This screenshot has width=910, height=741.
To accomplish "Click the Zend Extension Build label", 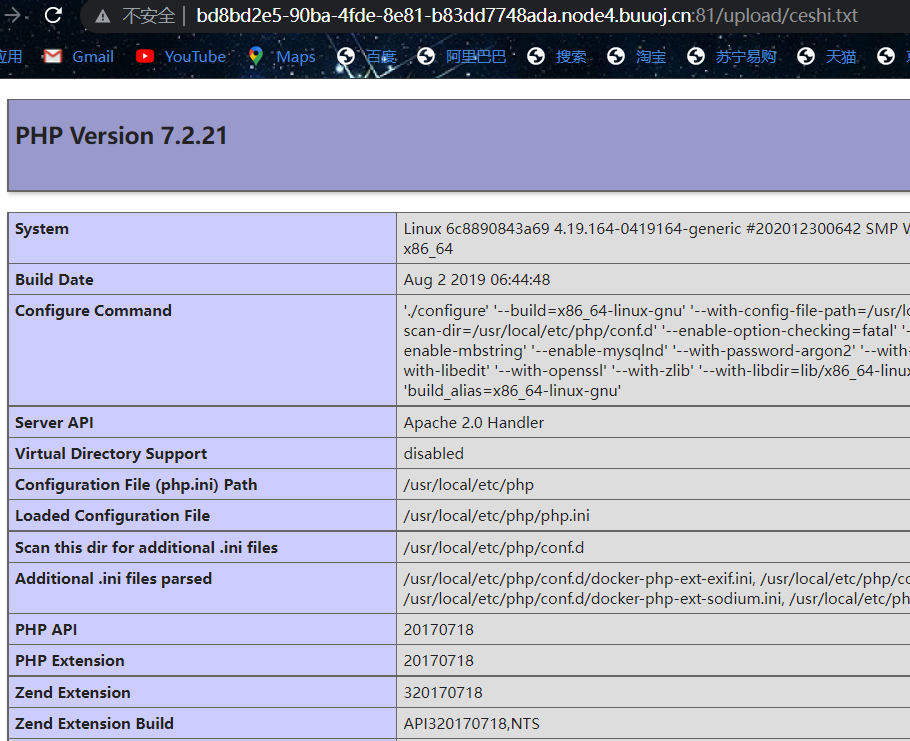I will (x=94, y=724).
